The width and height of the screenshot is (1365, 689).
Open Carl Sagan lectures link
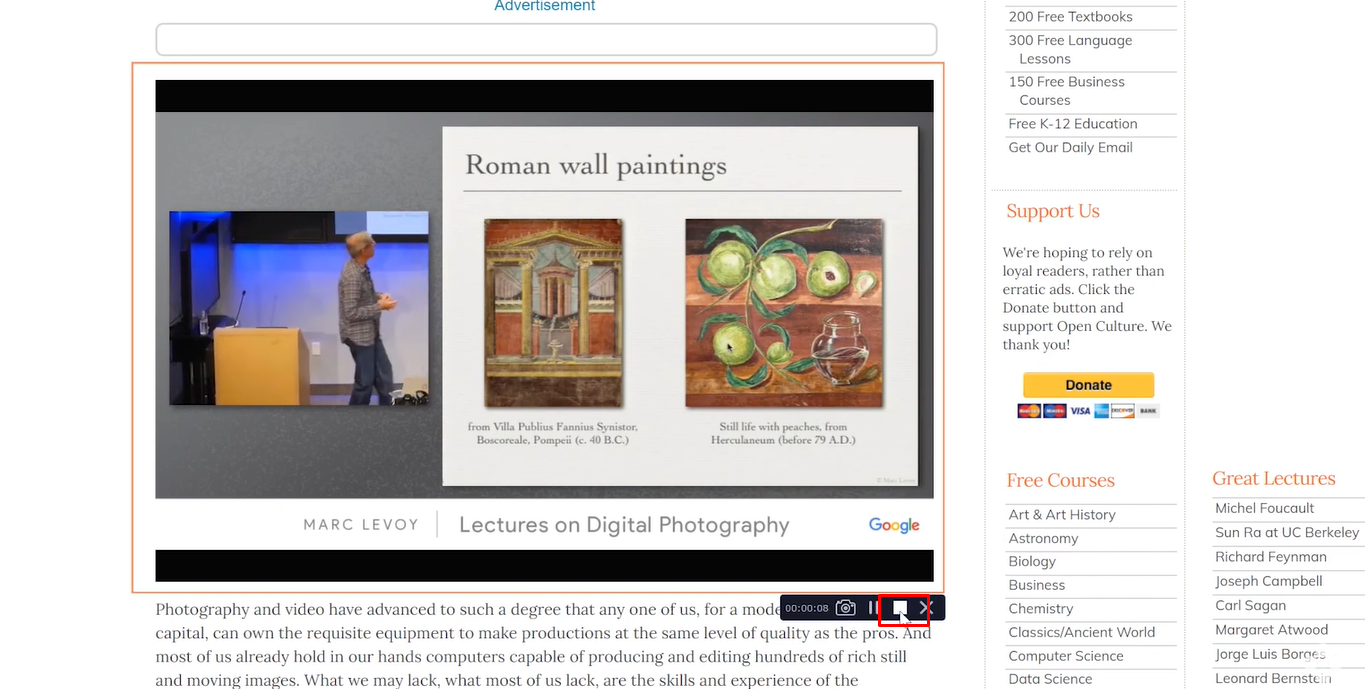click(x=1250, y=605)
